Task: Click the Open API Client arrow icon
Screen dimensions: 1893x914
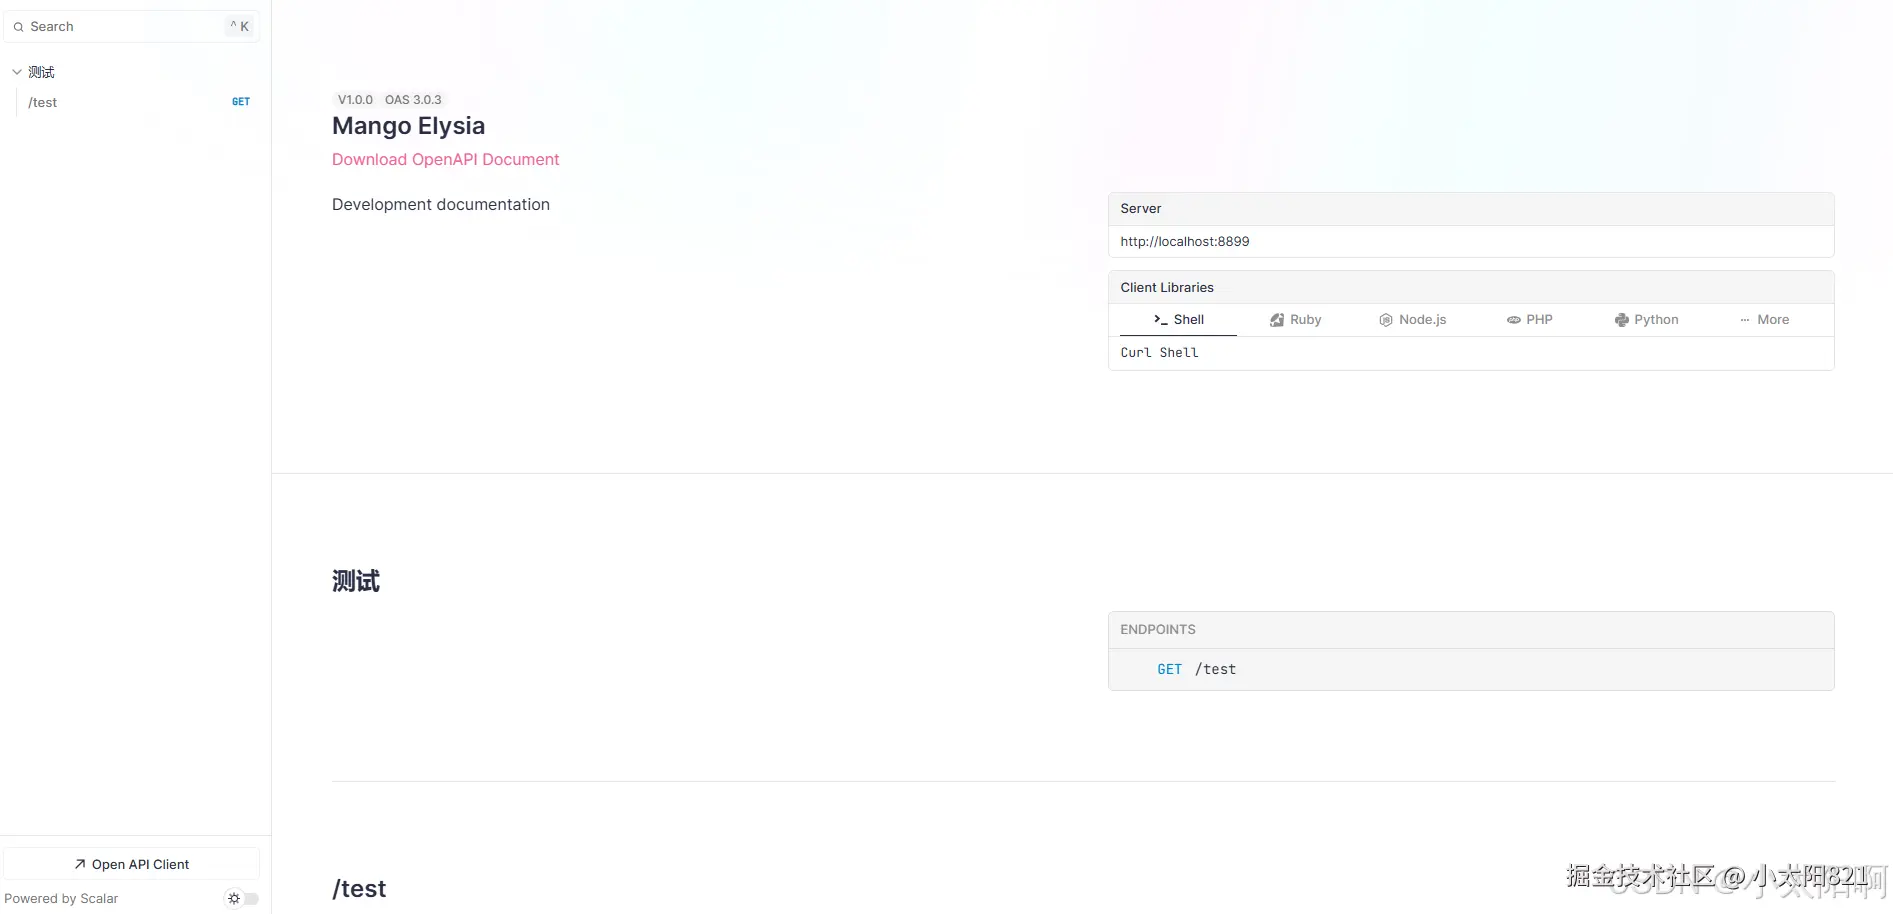Action: click(80, 864)
